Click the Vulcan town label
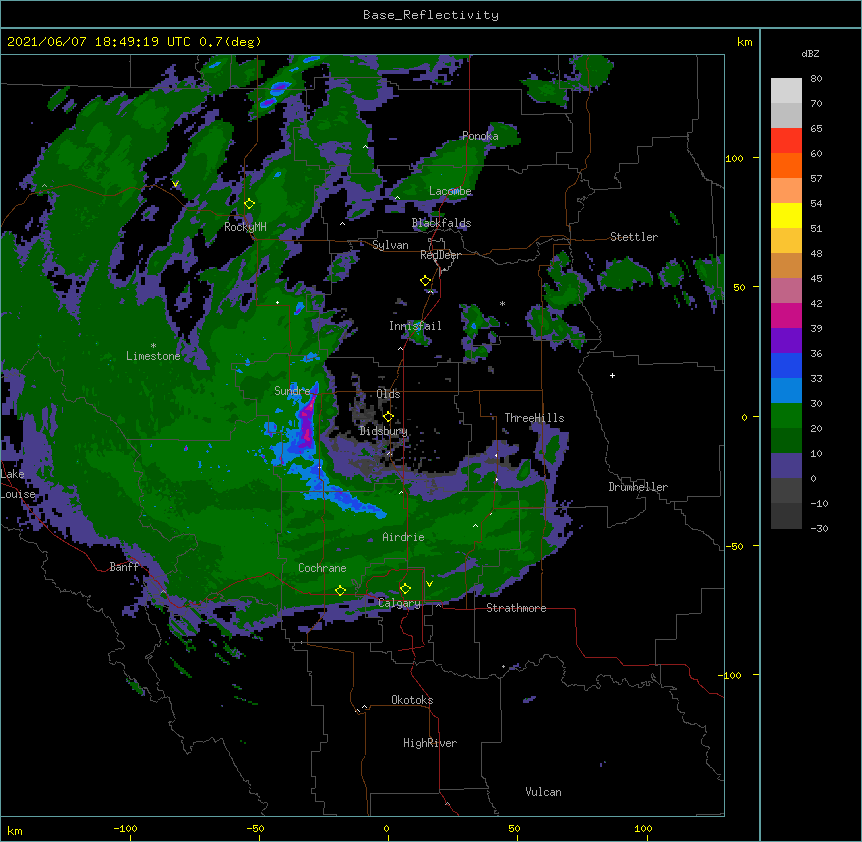The image size is (862, 842). point(543,792)
